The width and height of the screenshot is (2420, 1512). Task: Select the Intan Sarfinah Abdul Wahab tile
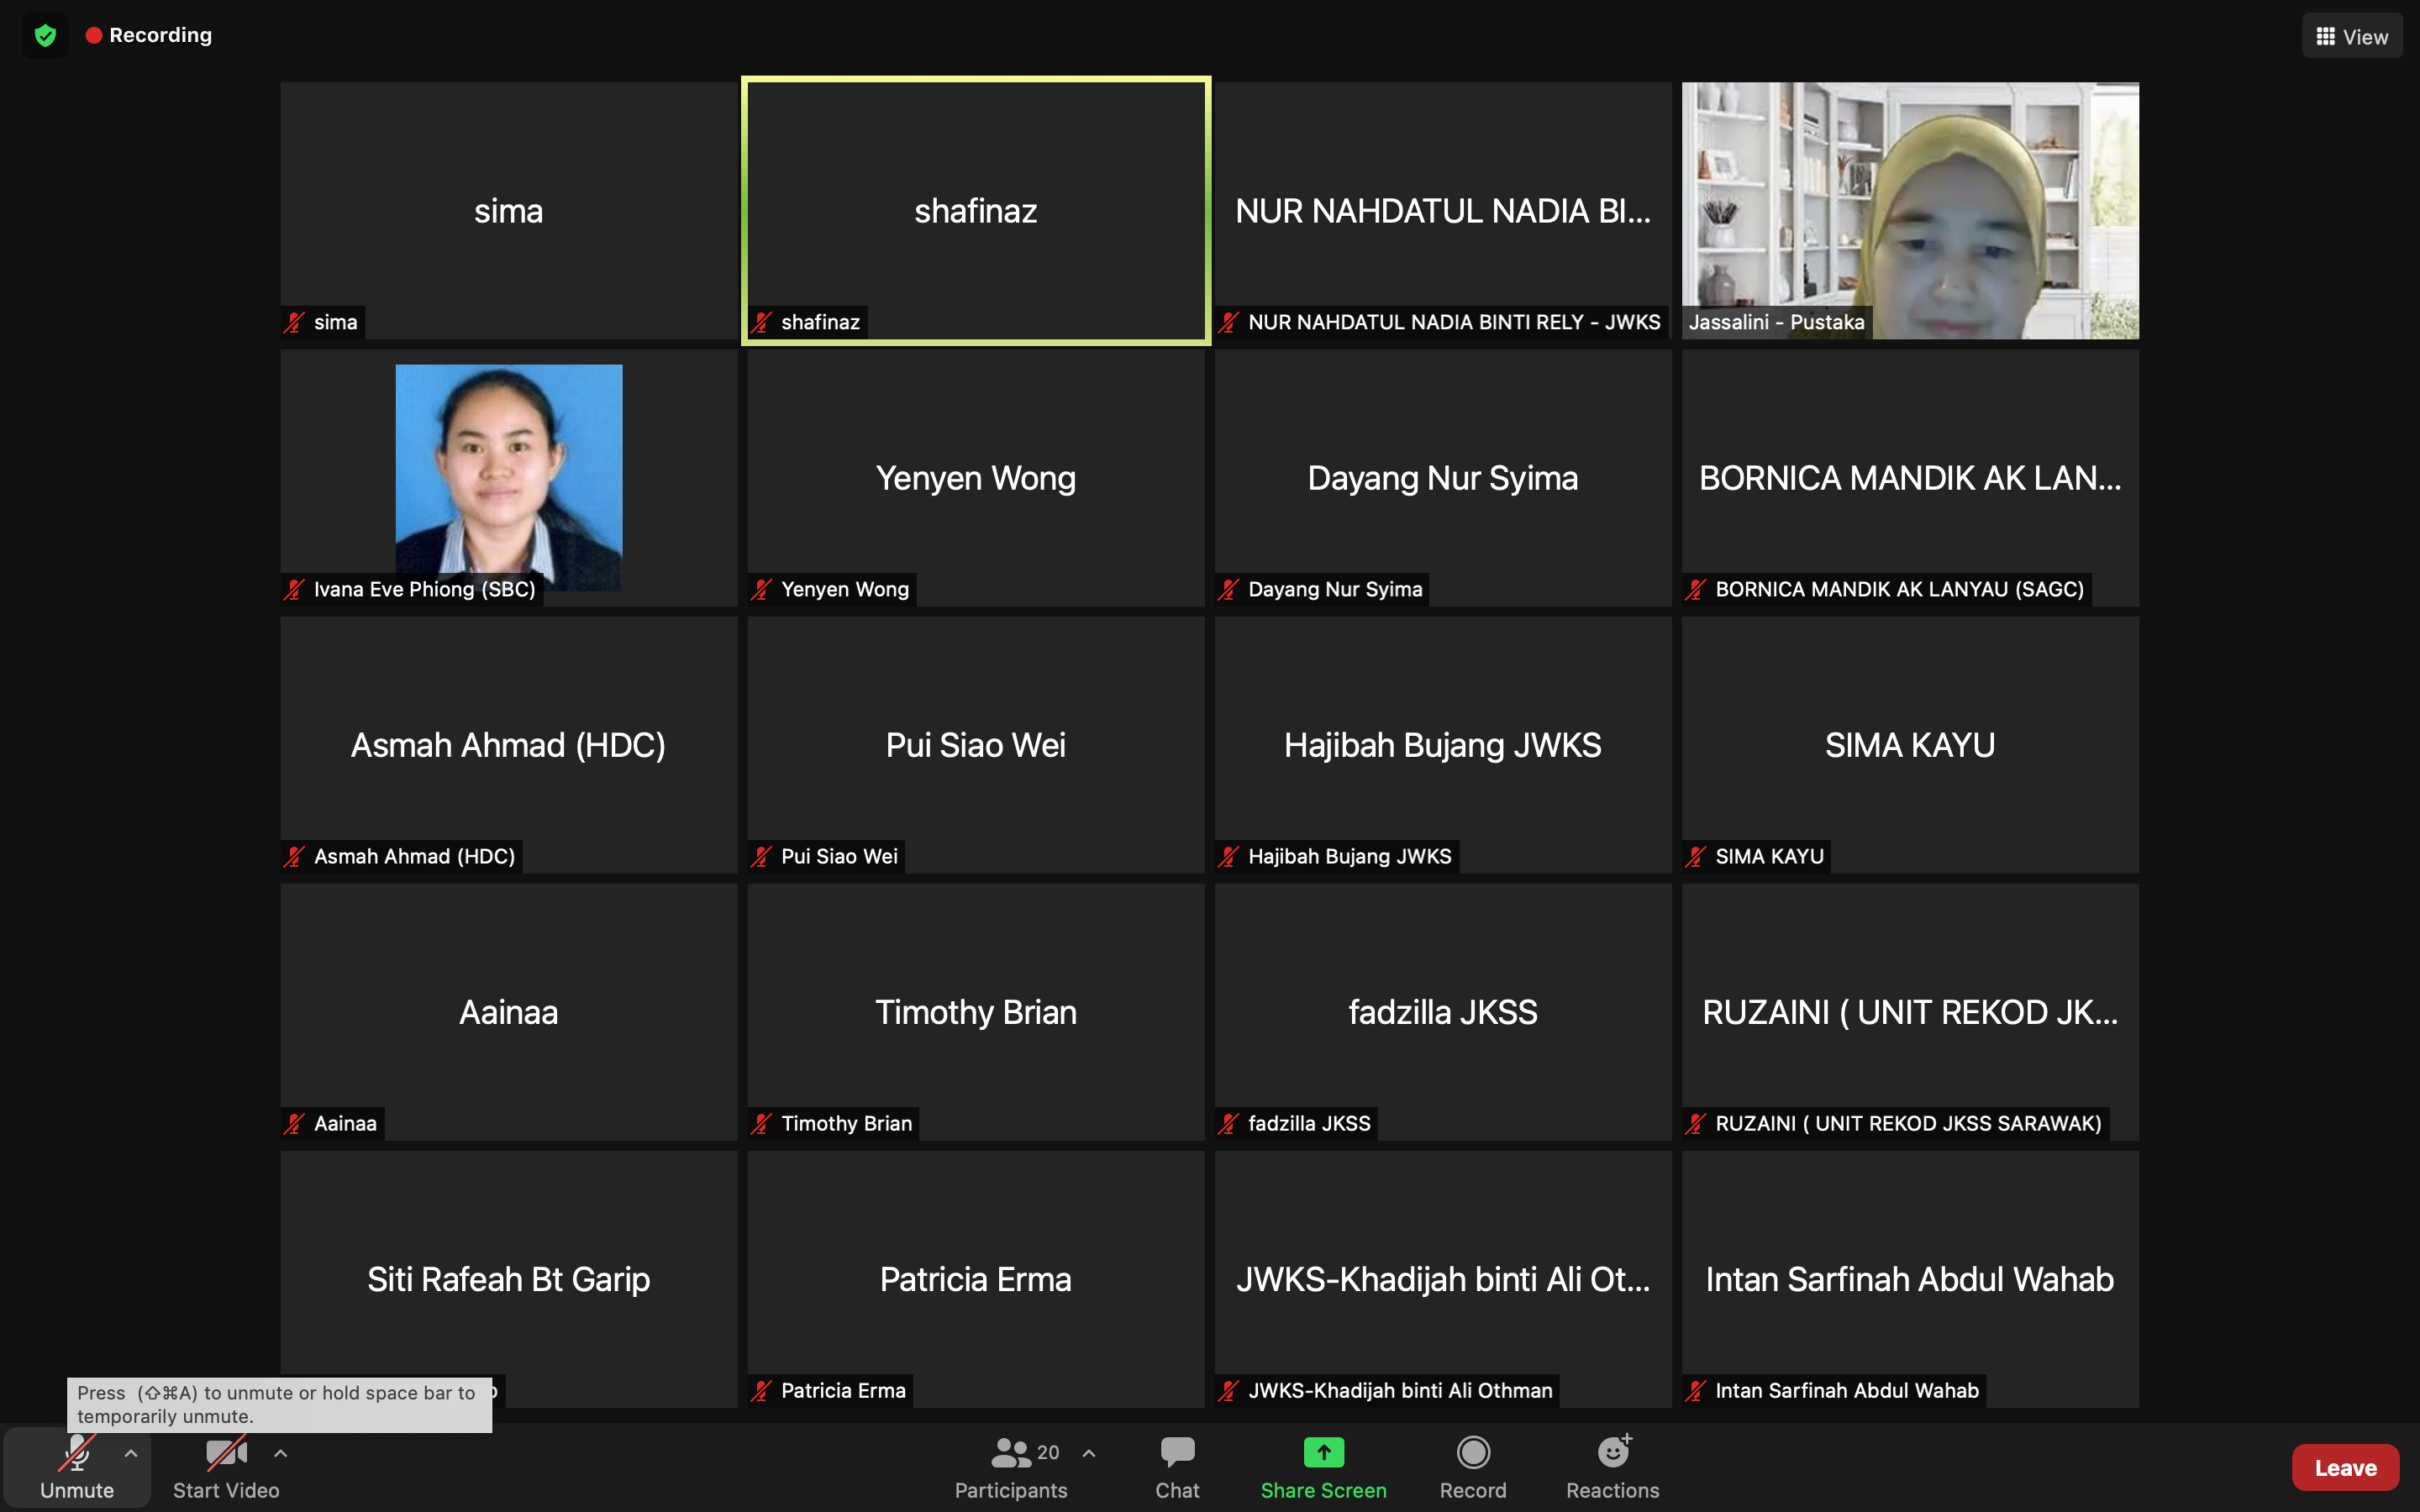pos(1910,1278)
